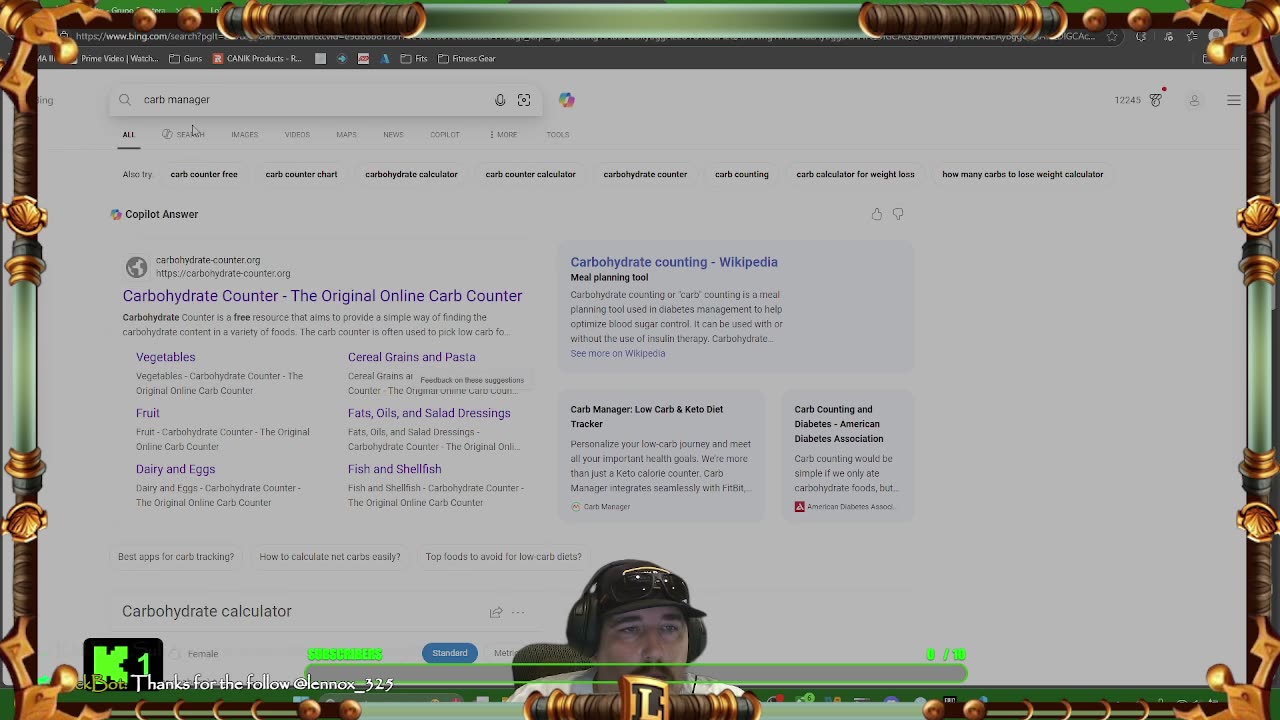Open Microsoft Rewards trophy icon
This screenshot has height=720, width=1280.
(x=1156, y=100)
